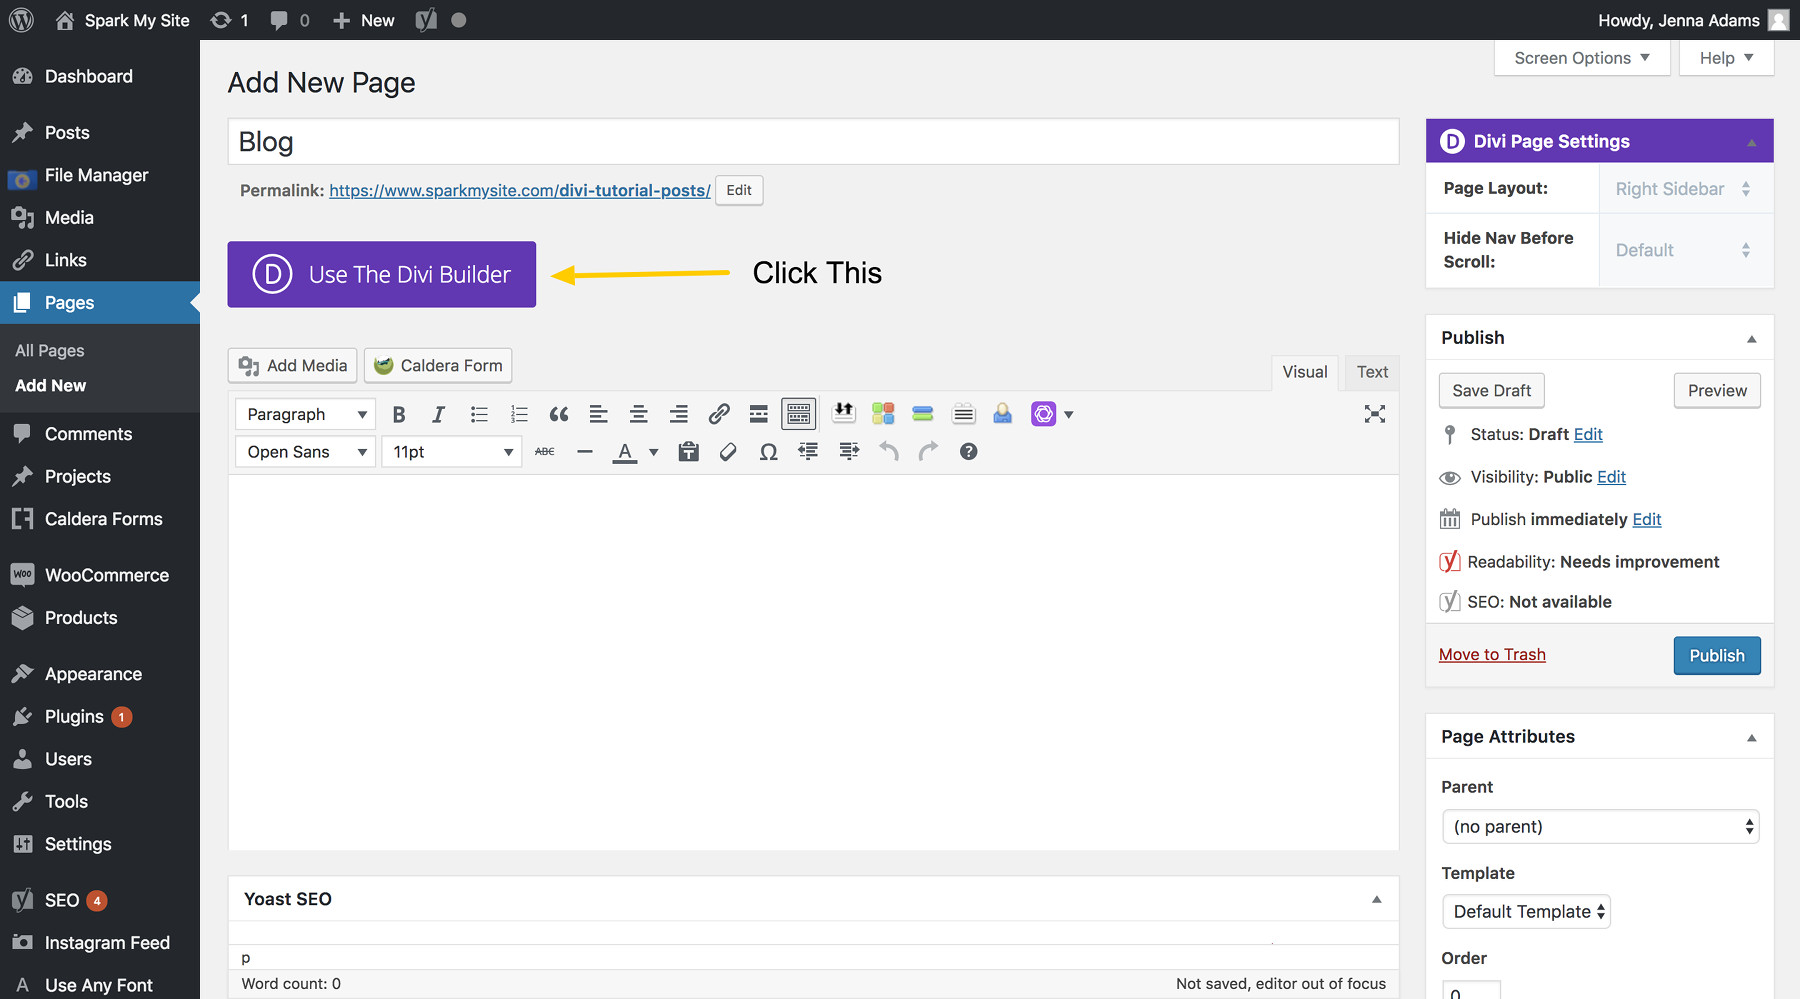This screenshot has width=1800, height=999.
Task: Toggle italic formatting in editor toolbar
Action: pyautogui.click(x=438, y=414)
